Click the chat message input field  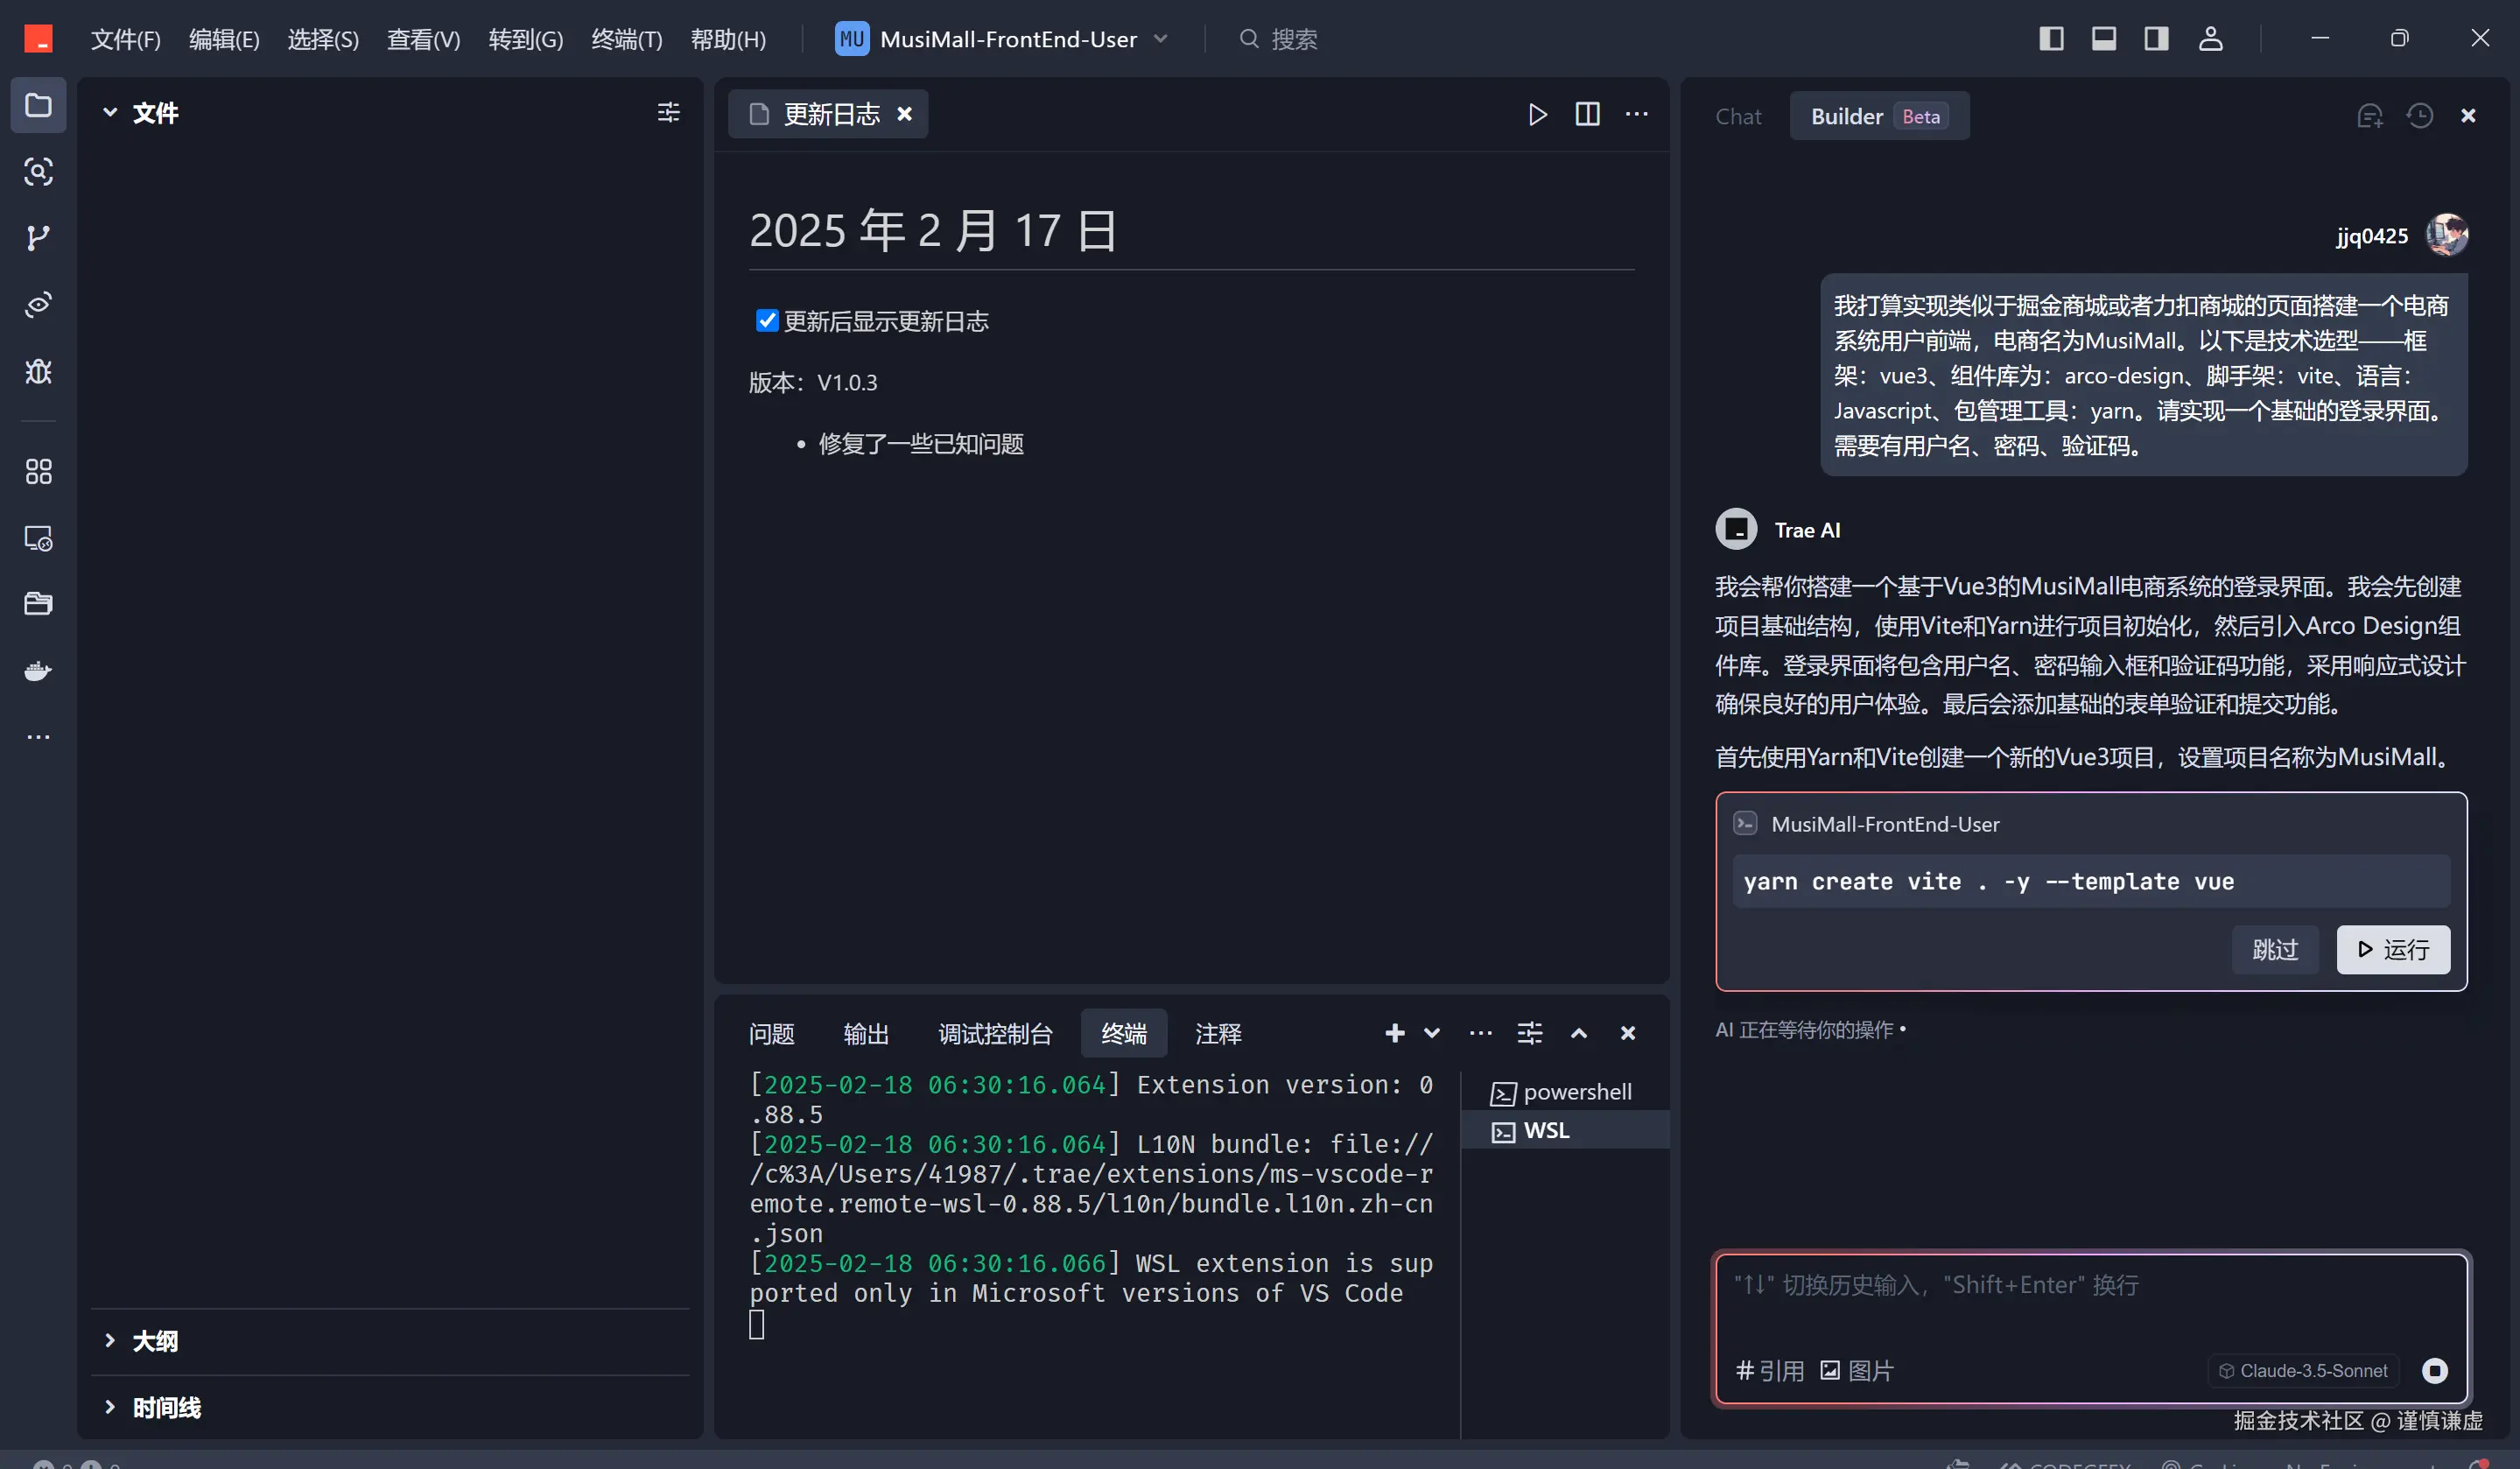point(2089,1300)
